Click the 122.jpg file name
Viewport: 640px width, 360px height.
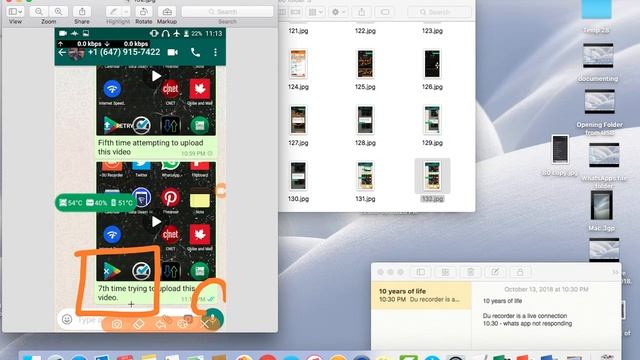pyautogui.click(x=365, y=31)
